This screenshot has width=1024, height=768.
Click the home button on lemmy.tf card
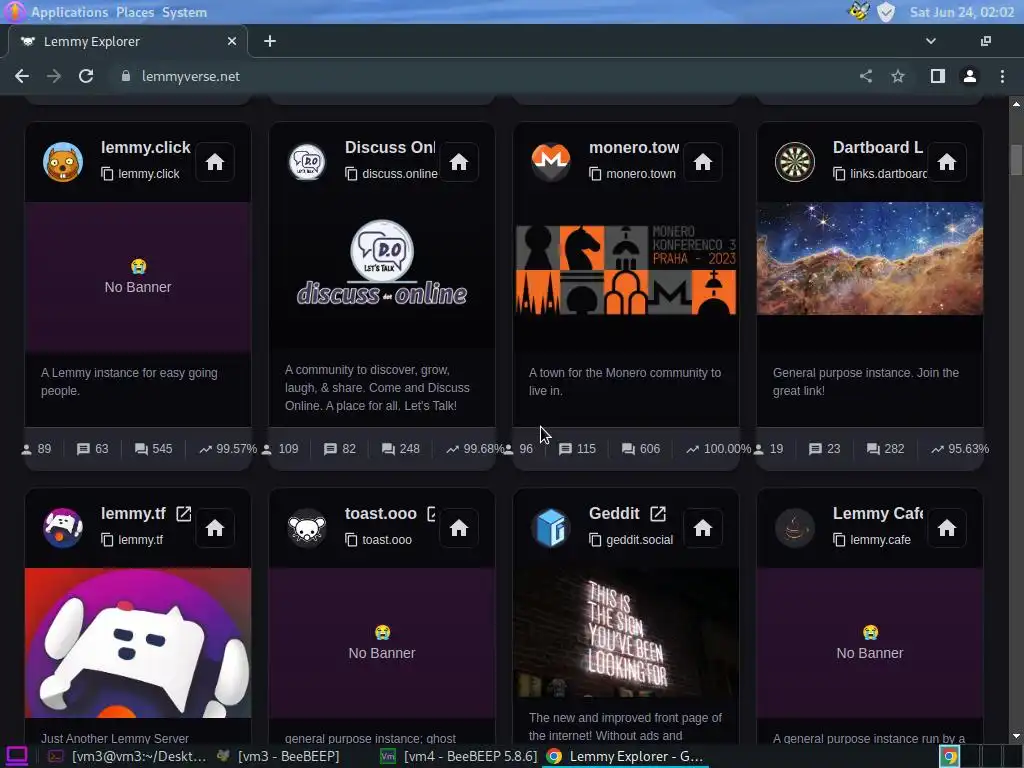tap(215, 528)
